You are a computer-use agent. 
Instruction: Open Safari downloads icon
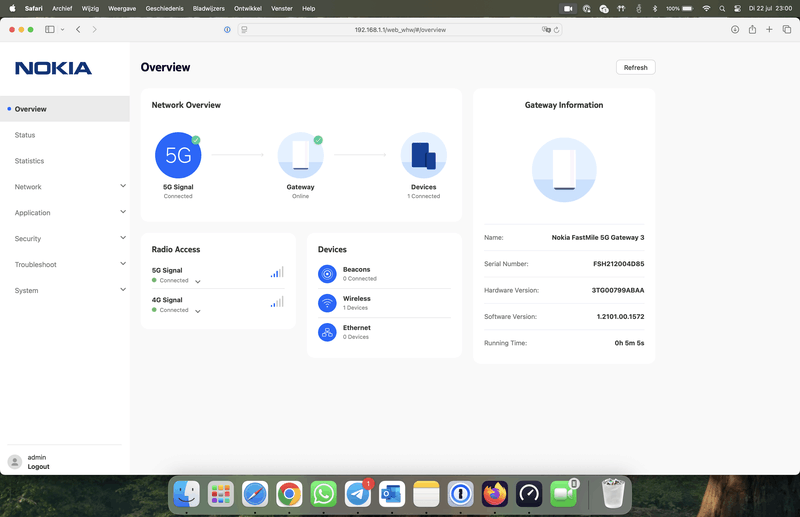click(735, 30)
